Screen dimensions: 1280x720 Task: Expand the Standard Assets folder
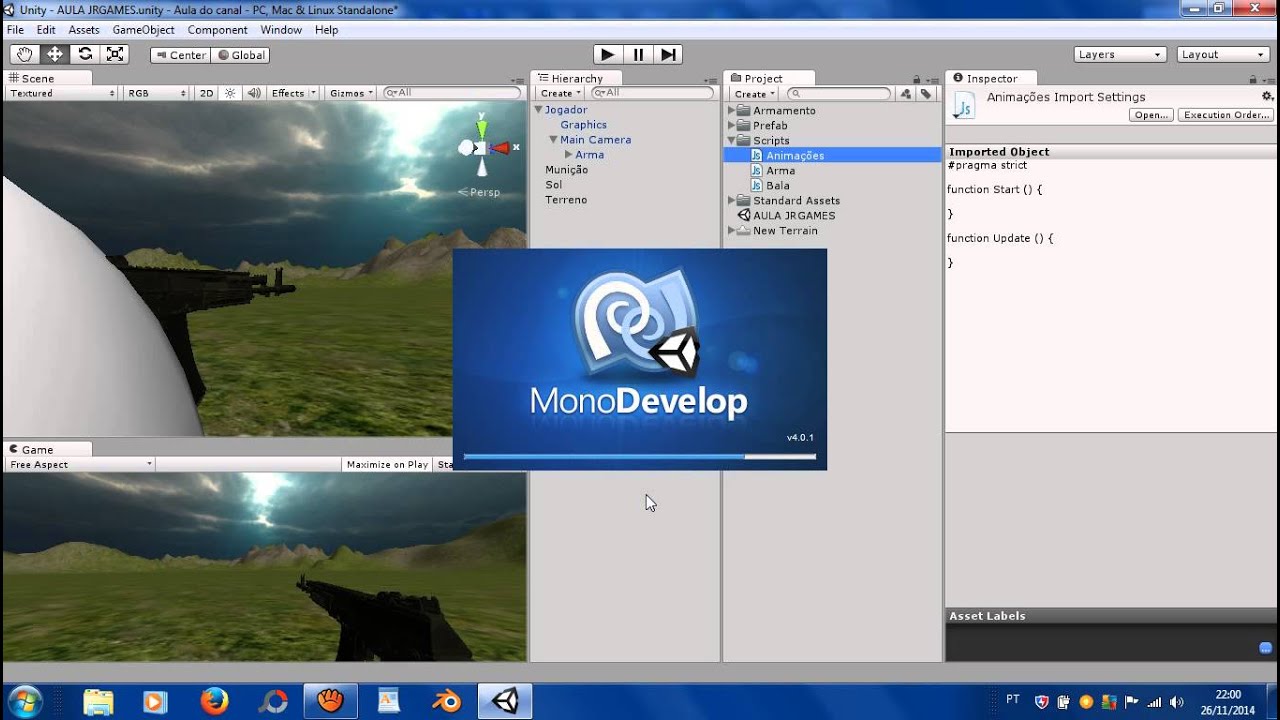click(x=731, y=201)
